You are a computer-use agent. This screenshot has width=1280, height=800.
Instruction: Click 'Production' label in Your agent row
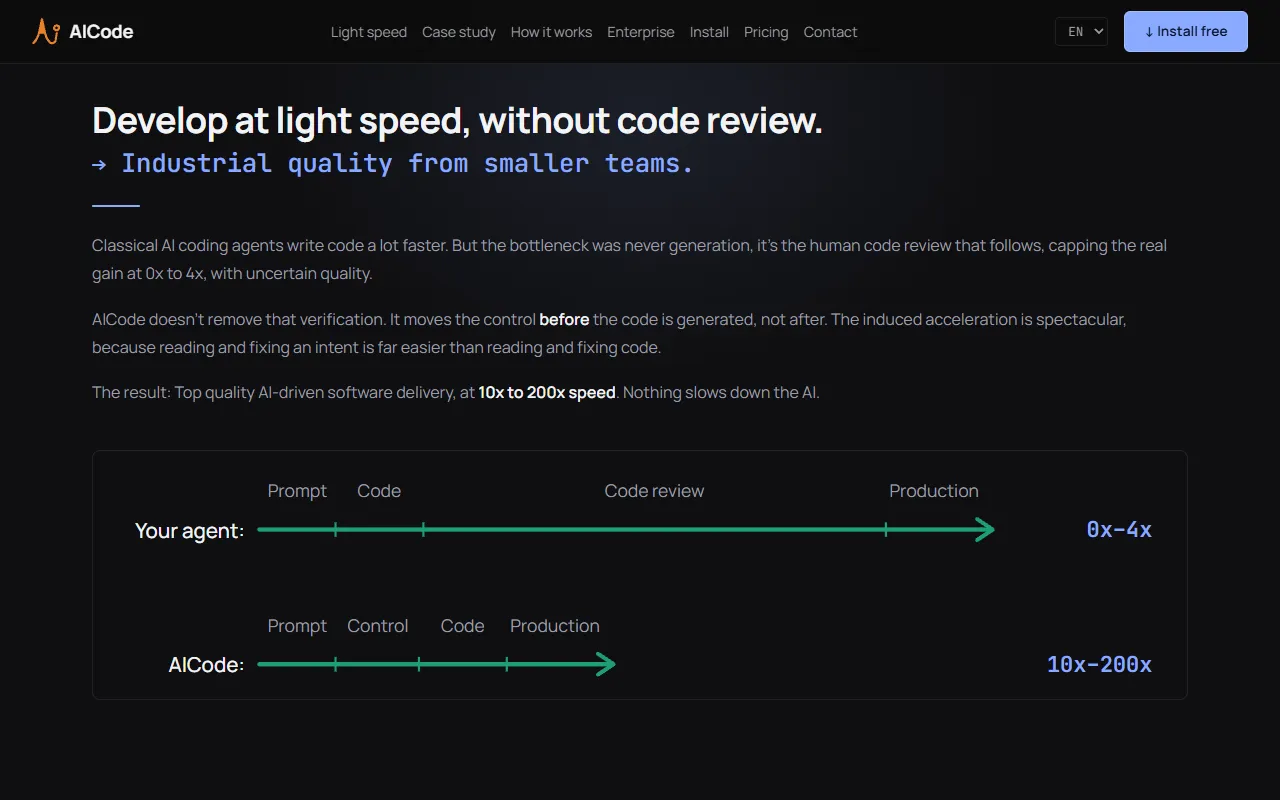point(934,491)
